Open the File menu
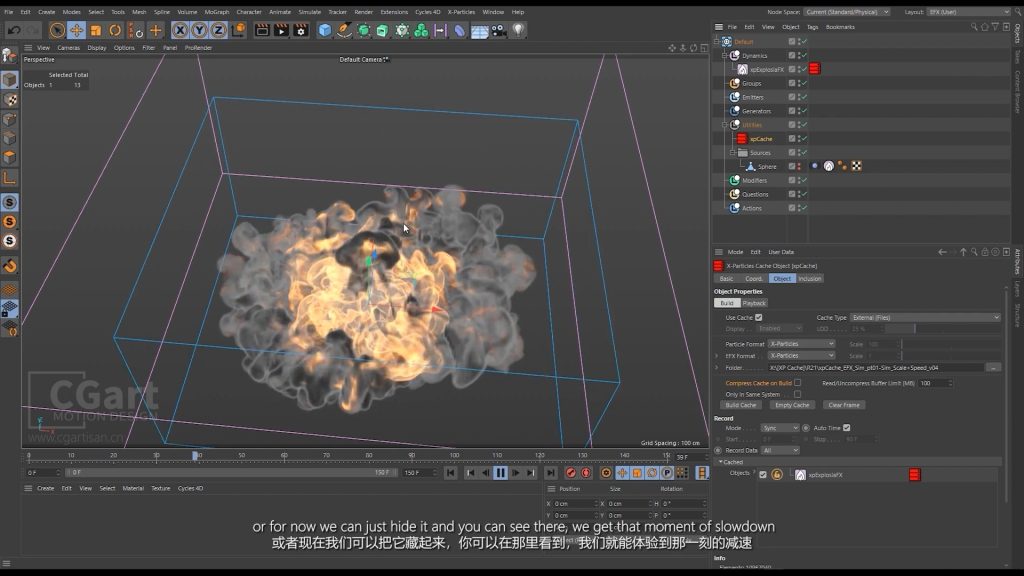The width and height of the screenshot is (1024, 576). (8, 12)
